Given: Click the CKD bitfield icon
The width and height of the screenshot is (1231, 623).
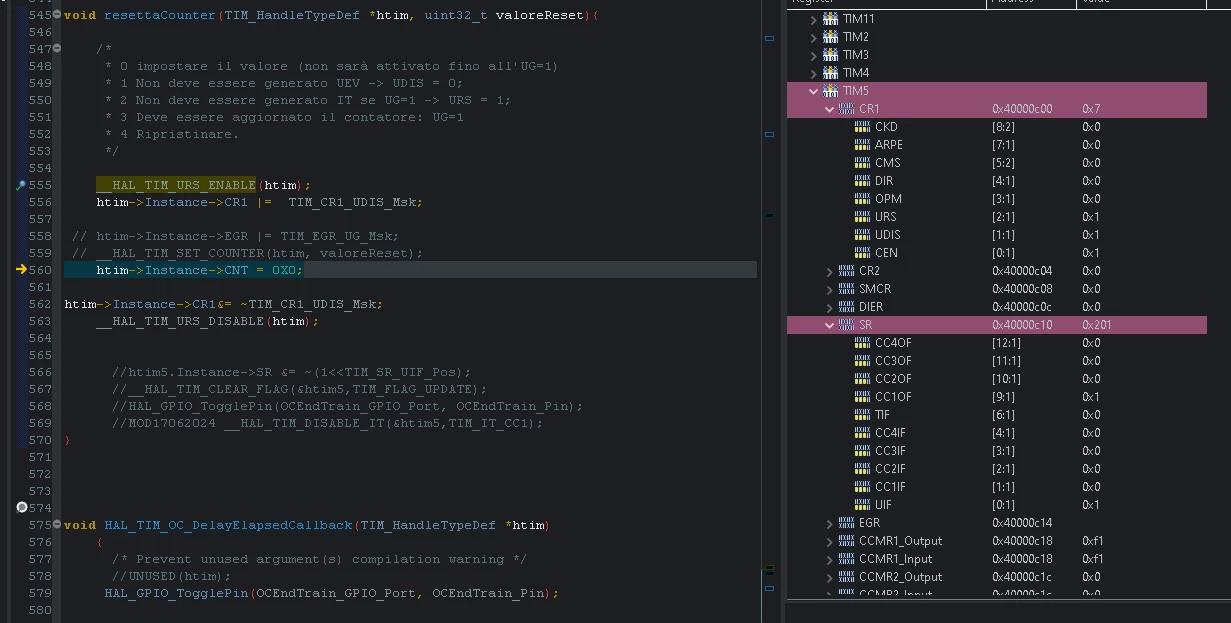Looking at the screenshot, I should (862, 127).
